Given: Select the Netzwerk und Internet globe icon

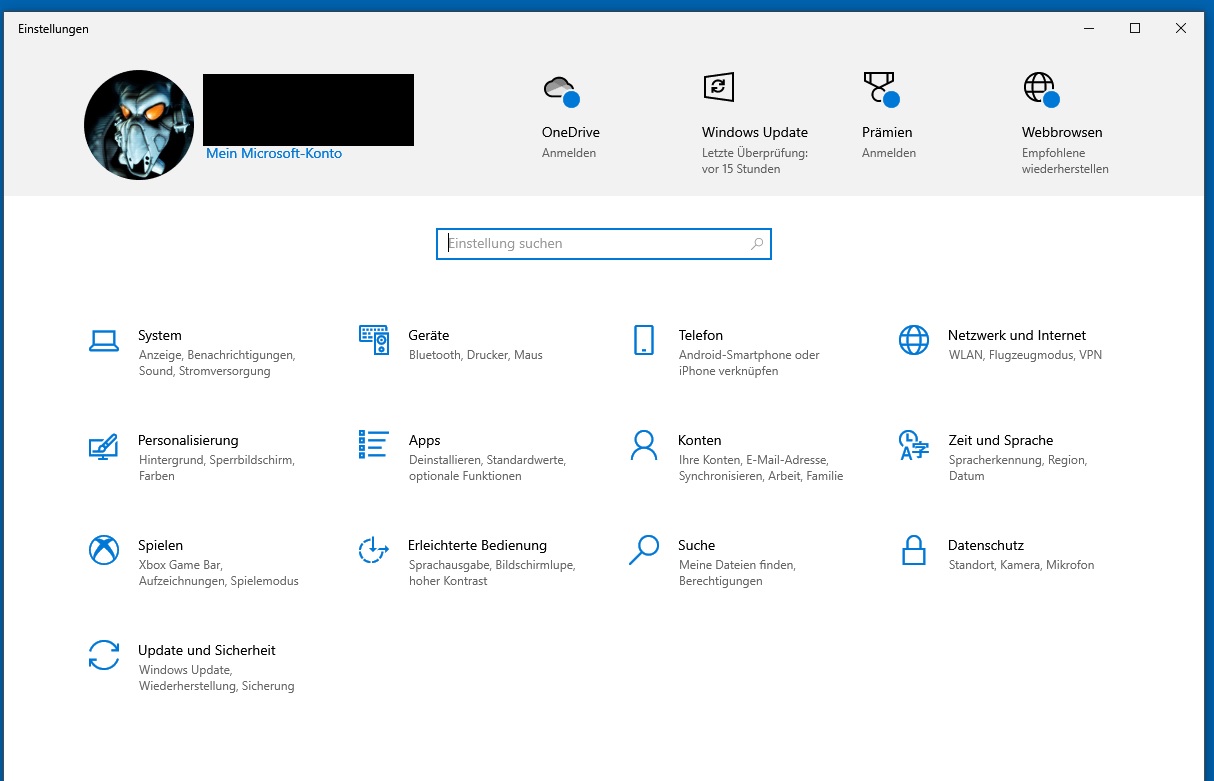Looking at the screenshot, I should pyautogui.click(x=913, y=340).
